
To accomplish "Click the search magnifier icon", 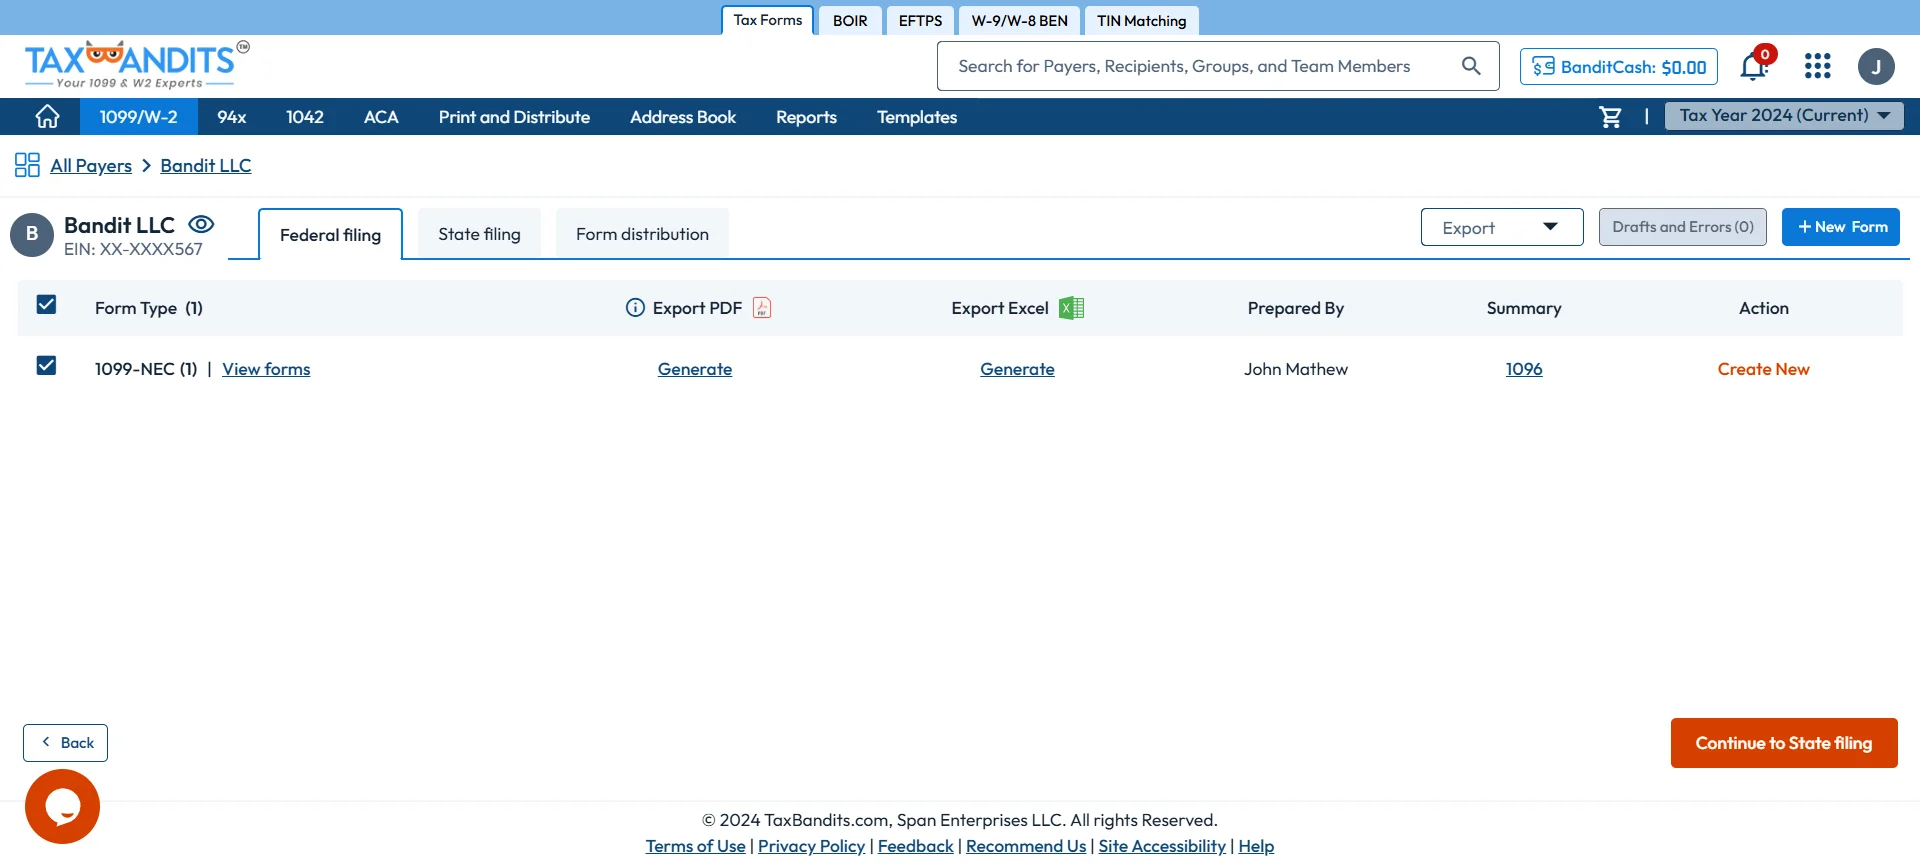I will [x=1471, y=66].
